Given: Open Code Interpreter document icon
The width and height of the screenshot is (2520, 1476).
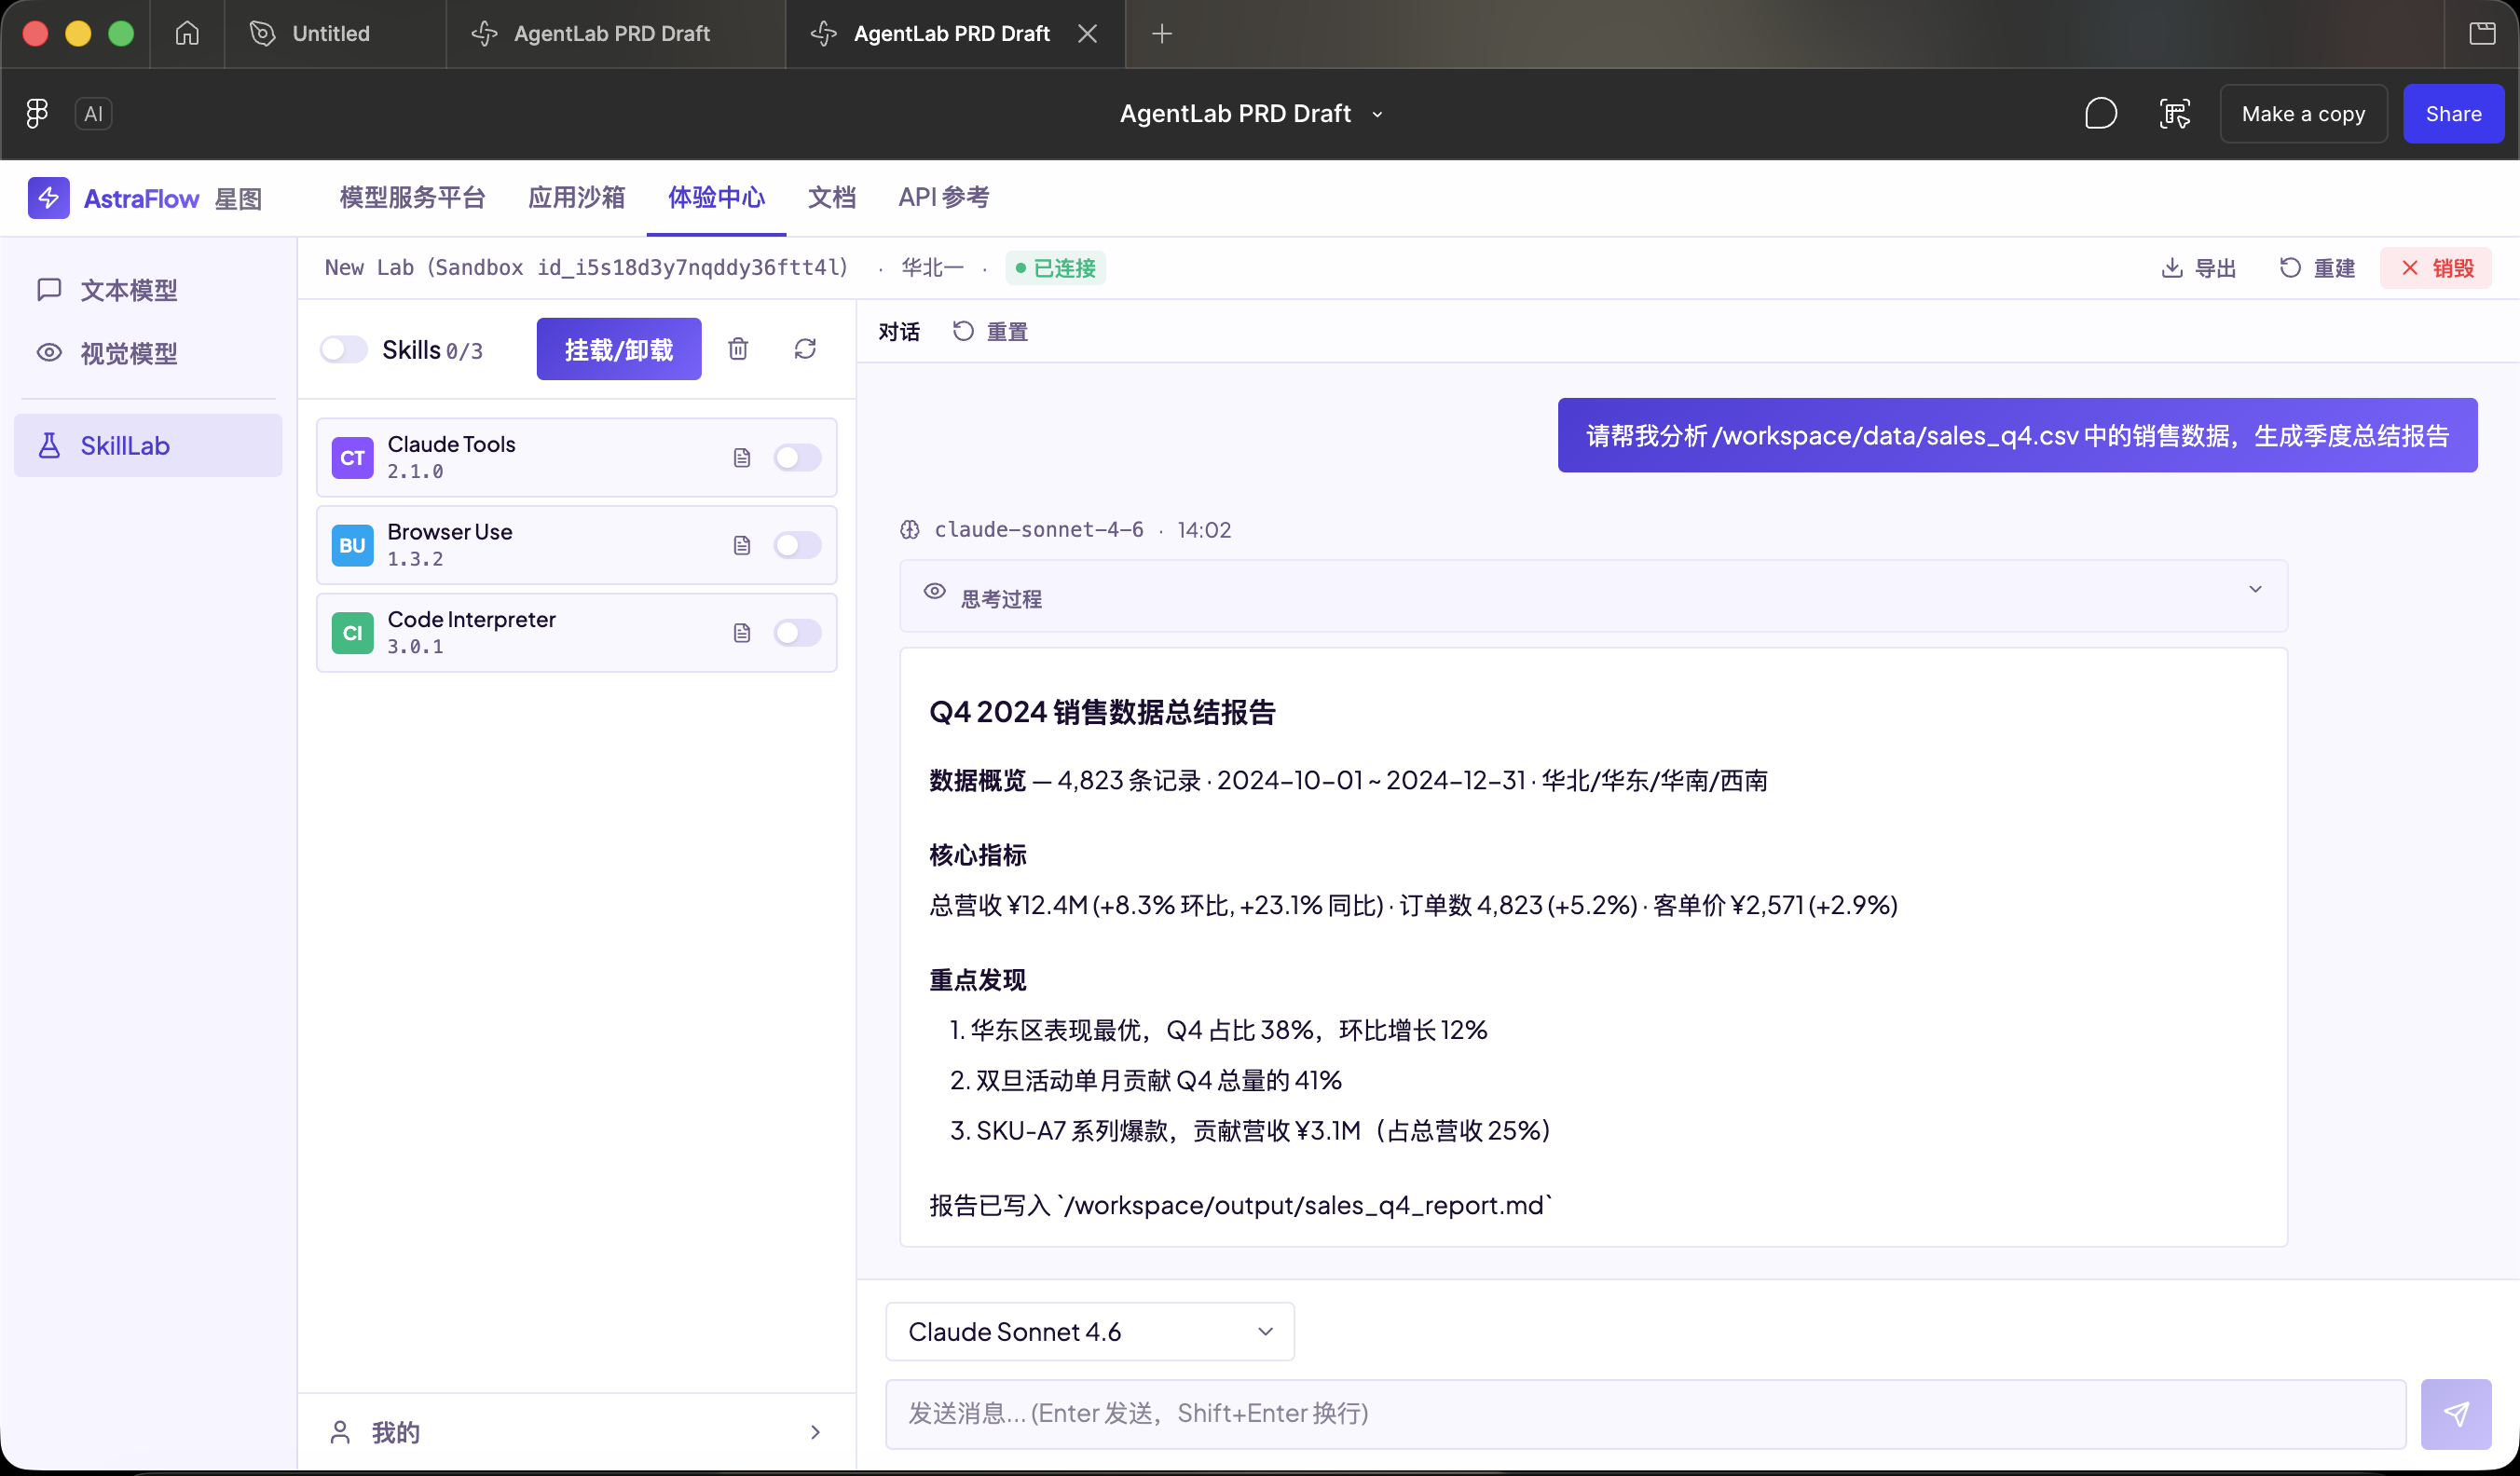Looking at the screenshot, I should click(742, 633).
